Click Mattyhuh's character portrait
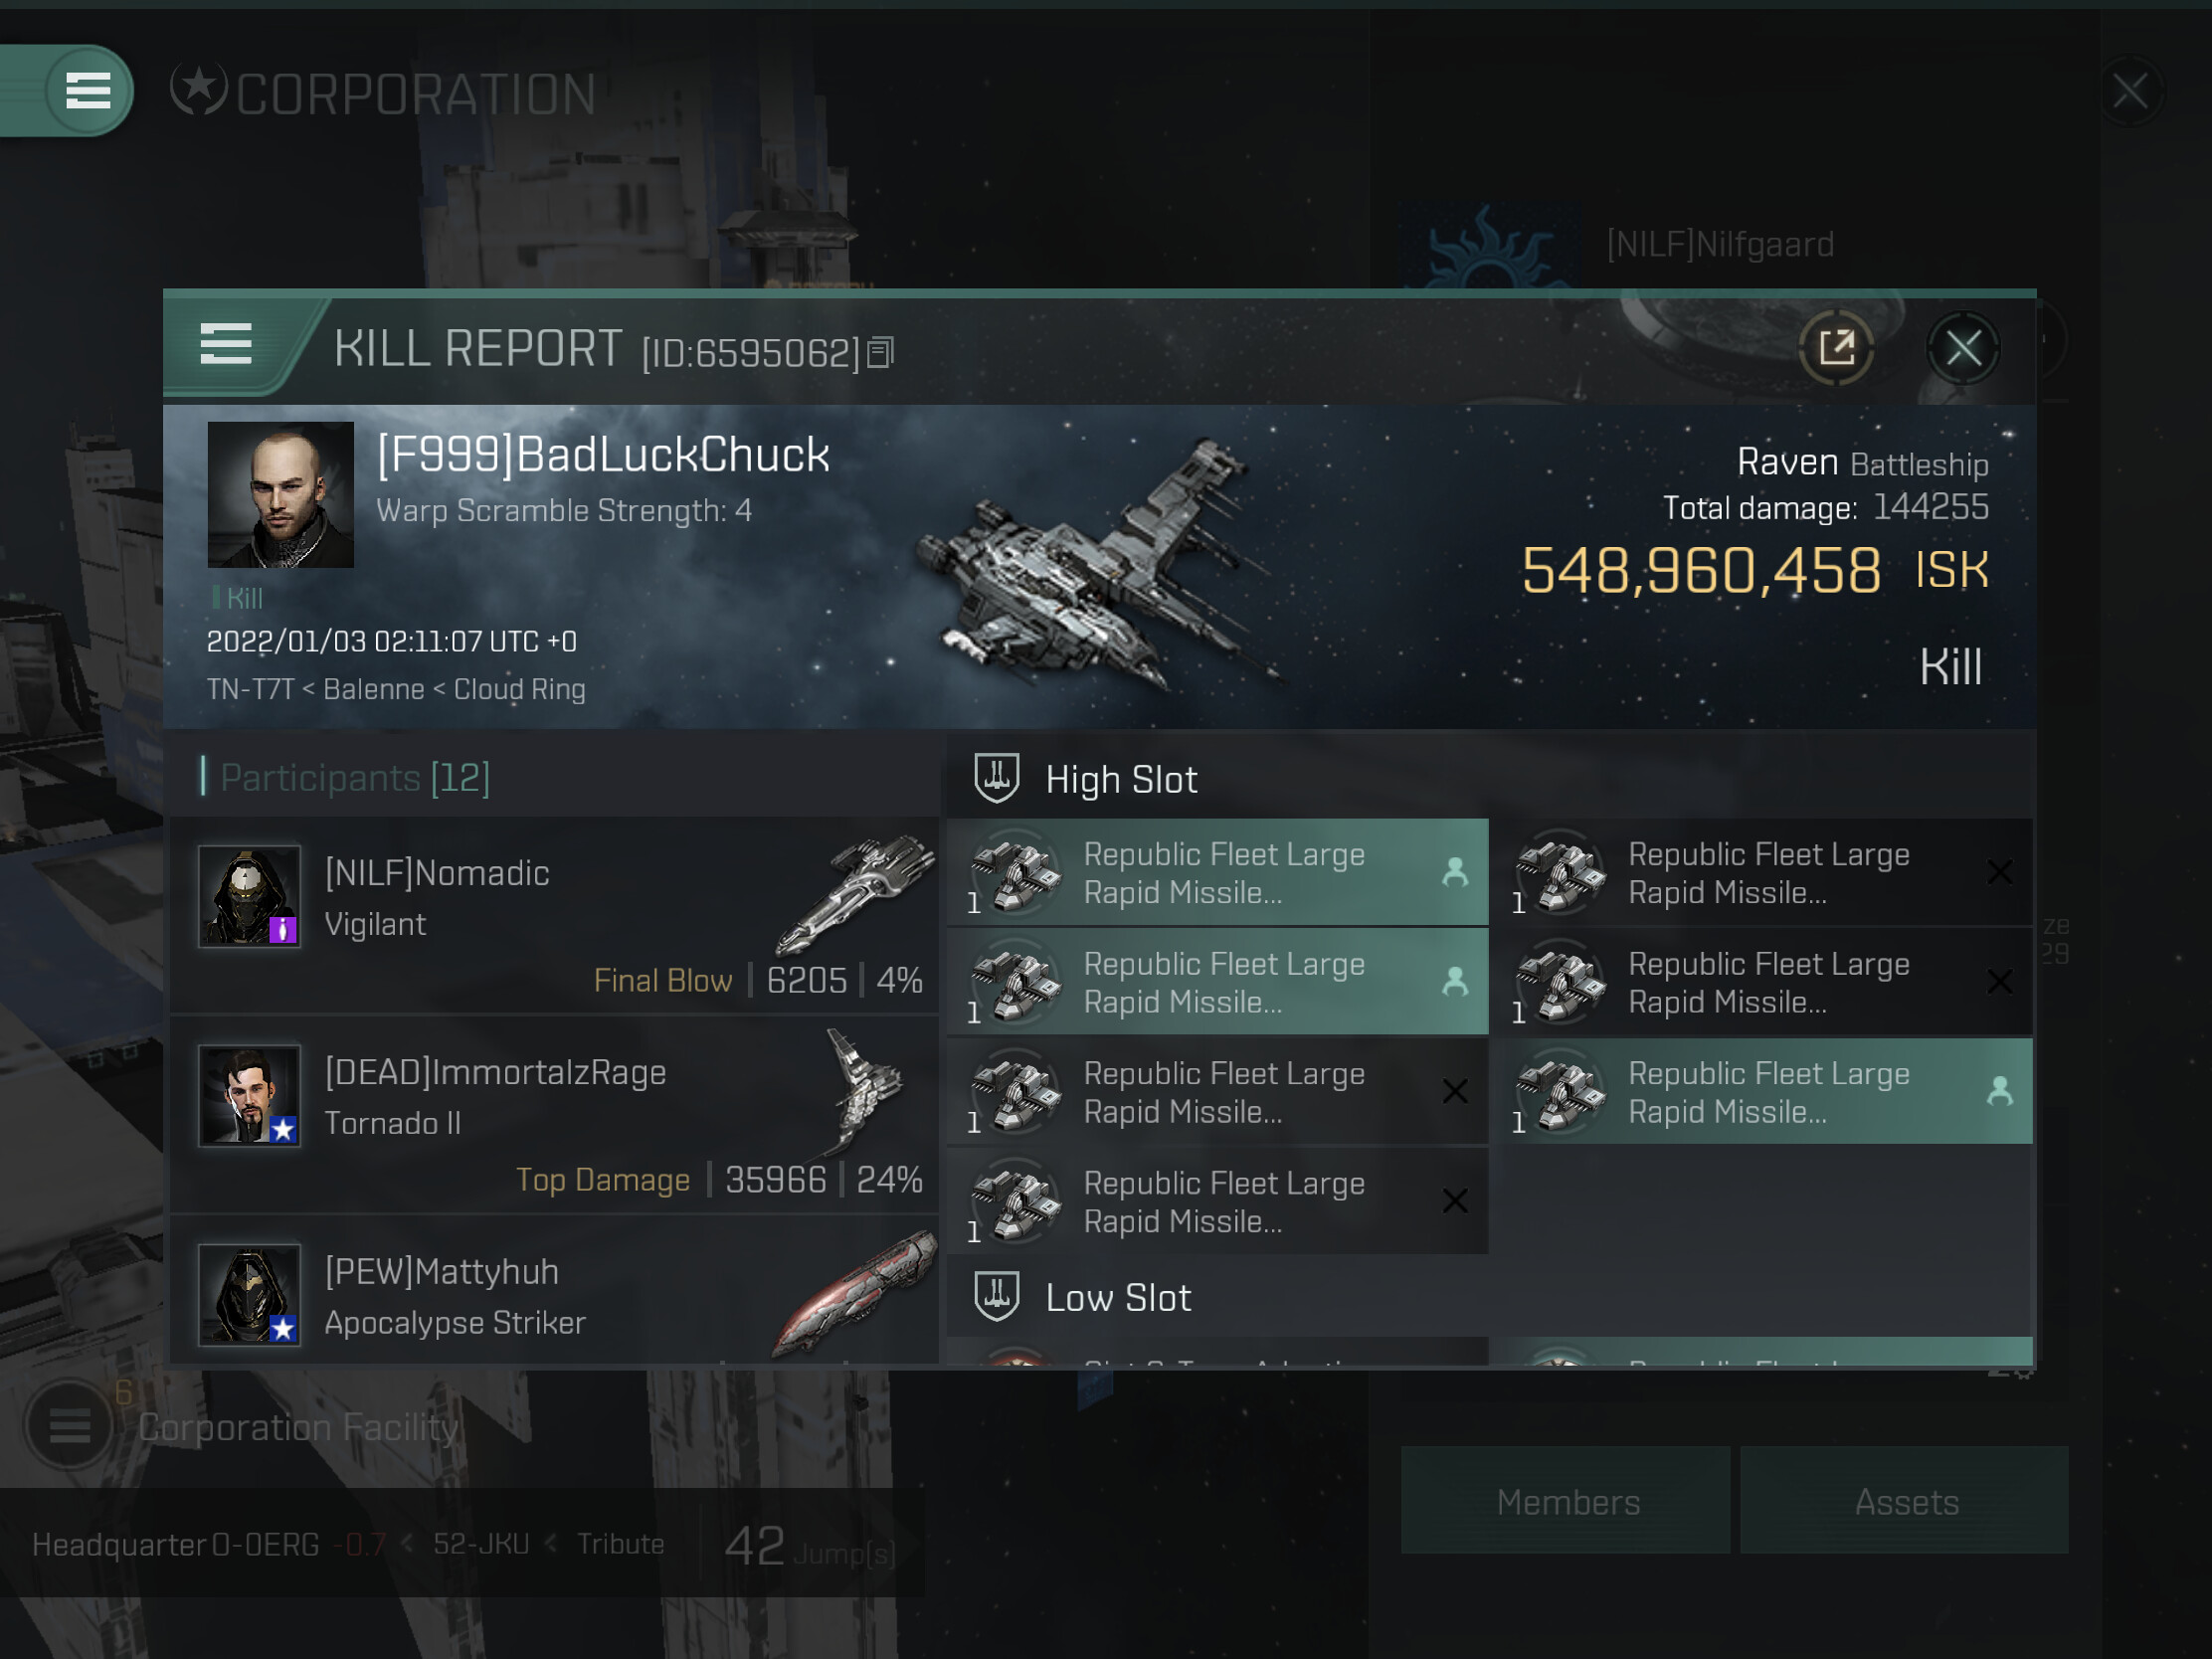Image resolution: width=2212 pixels, height=1659 pixels. point(249,1294)
